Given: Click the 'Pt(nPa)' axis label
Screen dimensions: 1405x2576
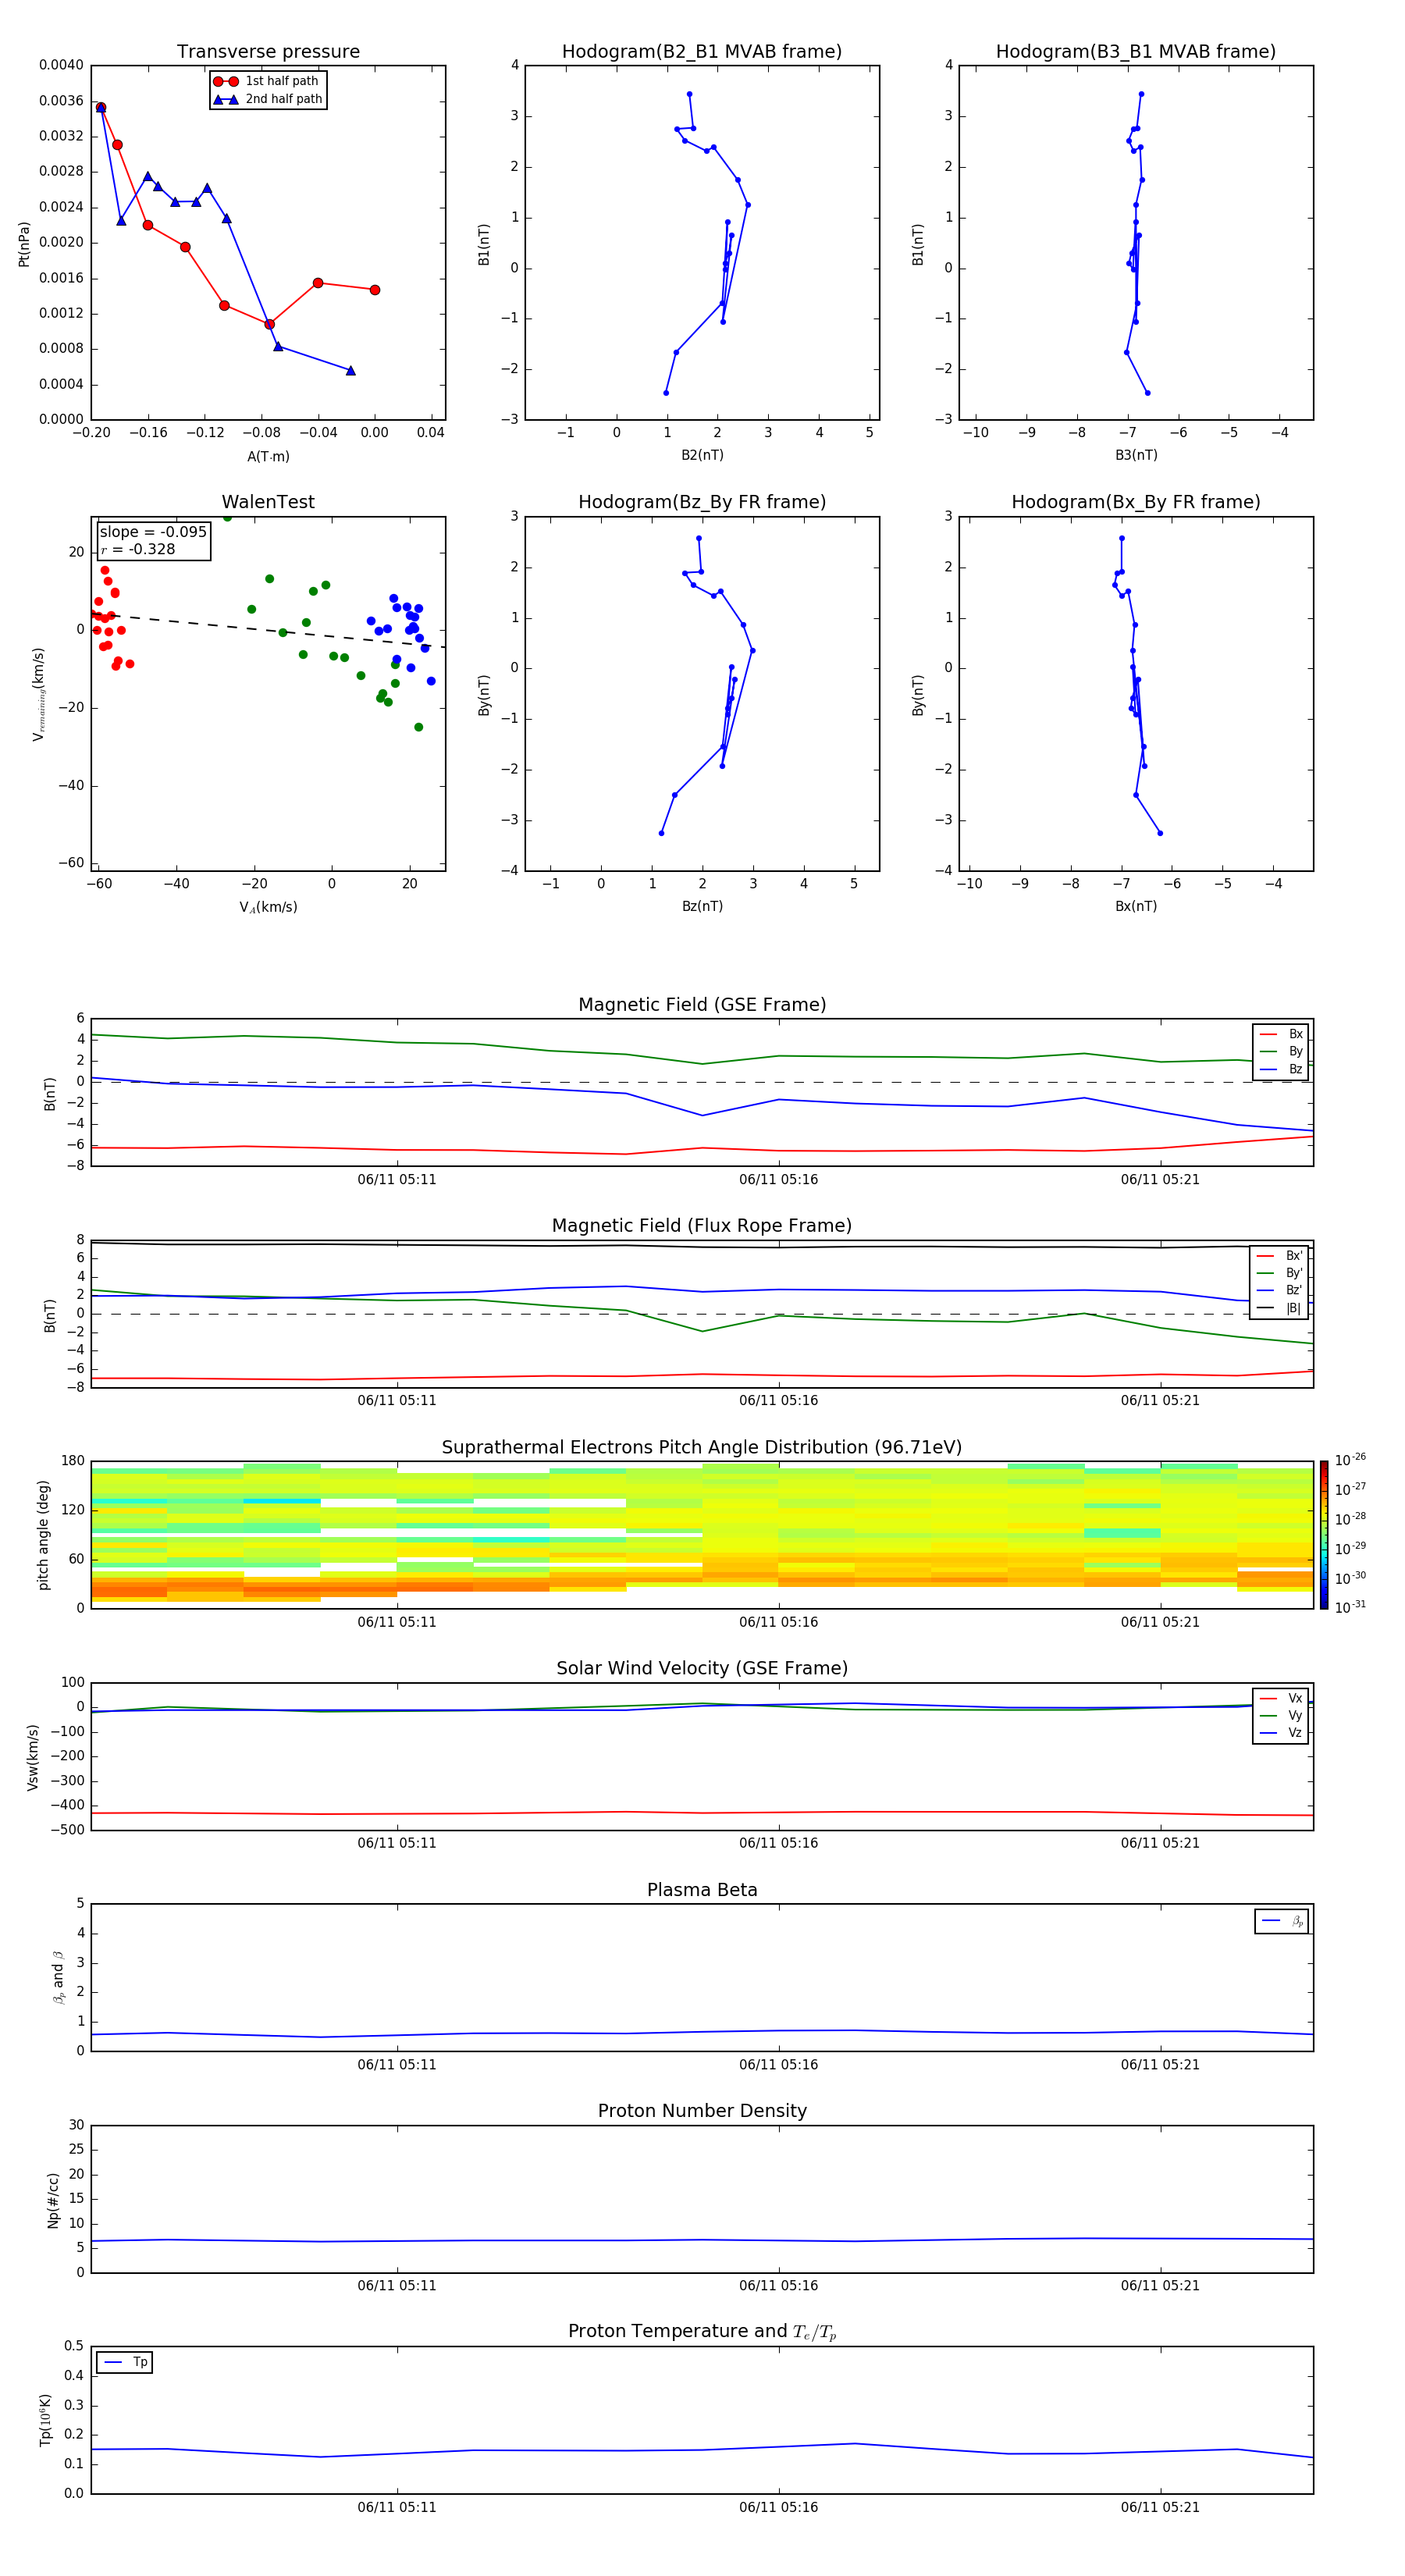Looking at the screenshot, I should [x=24, y=244].
